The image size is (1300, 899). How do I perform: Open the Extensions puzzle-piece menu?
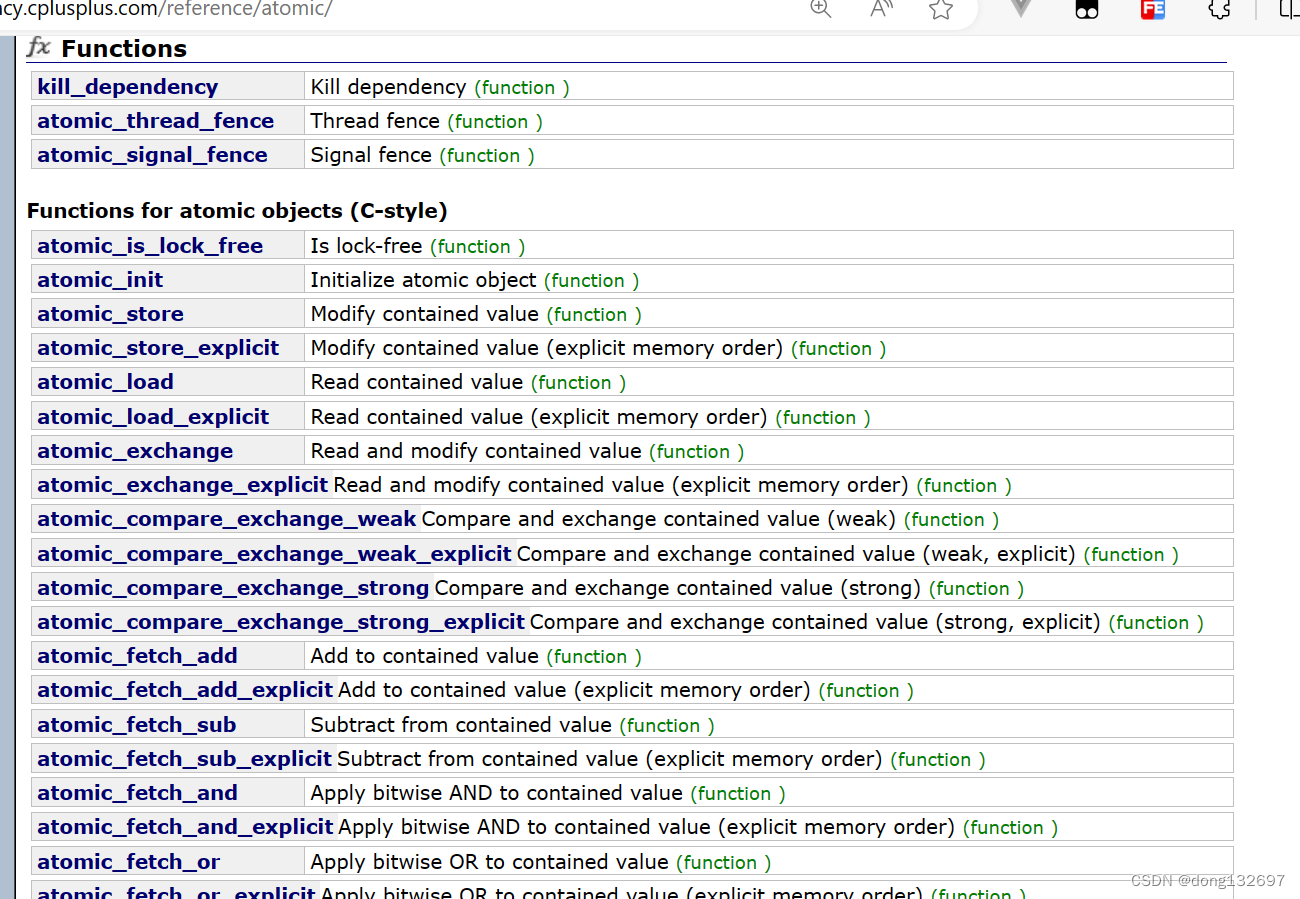coord(1219,9)
